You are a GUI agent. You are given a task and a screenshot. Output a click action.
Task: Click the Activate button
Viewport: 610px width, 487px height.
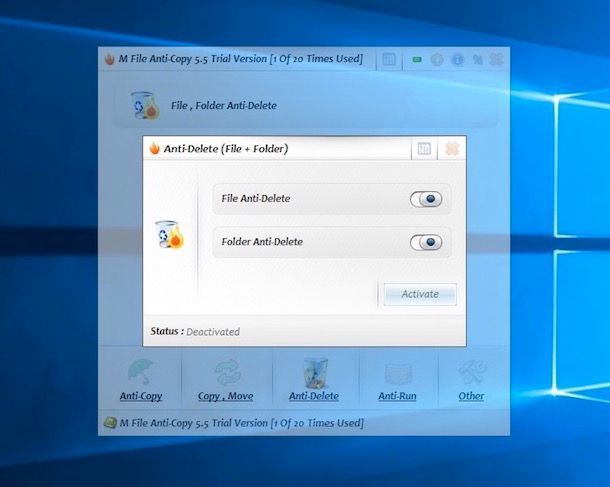click(x=420, y=294)
